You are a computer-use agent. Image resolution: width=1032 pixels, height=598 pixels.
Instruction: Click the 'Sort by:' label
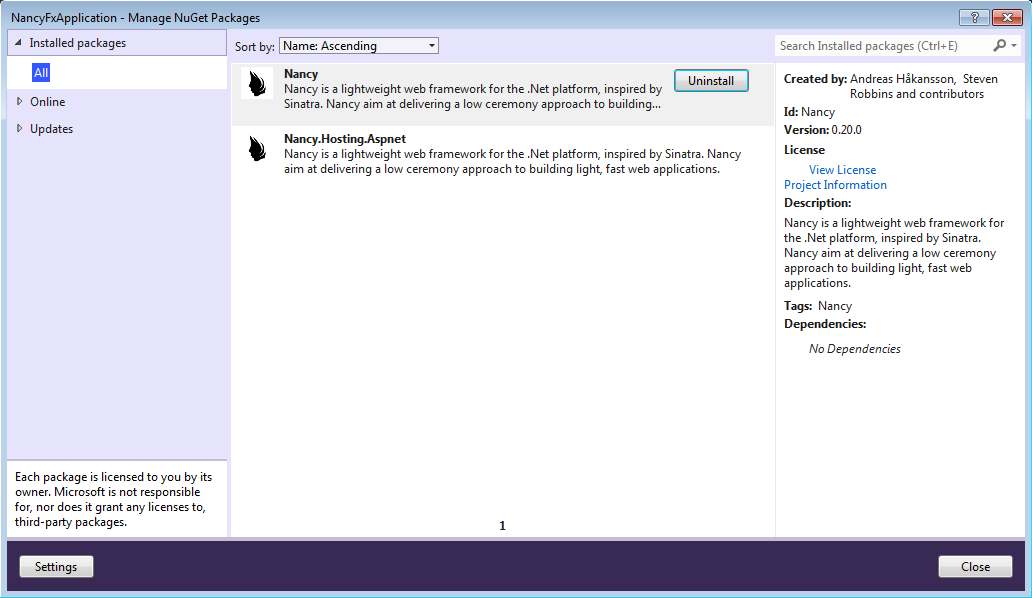(x=255, y=47)
